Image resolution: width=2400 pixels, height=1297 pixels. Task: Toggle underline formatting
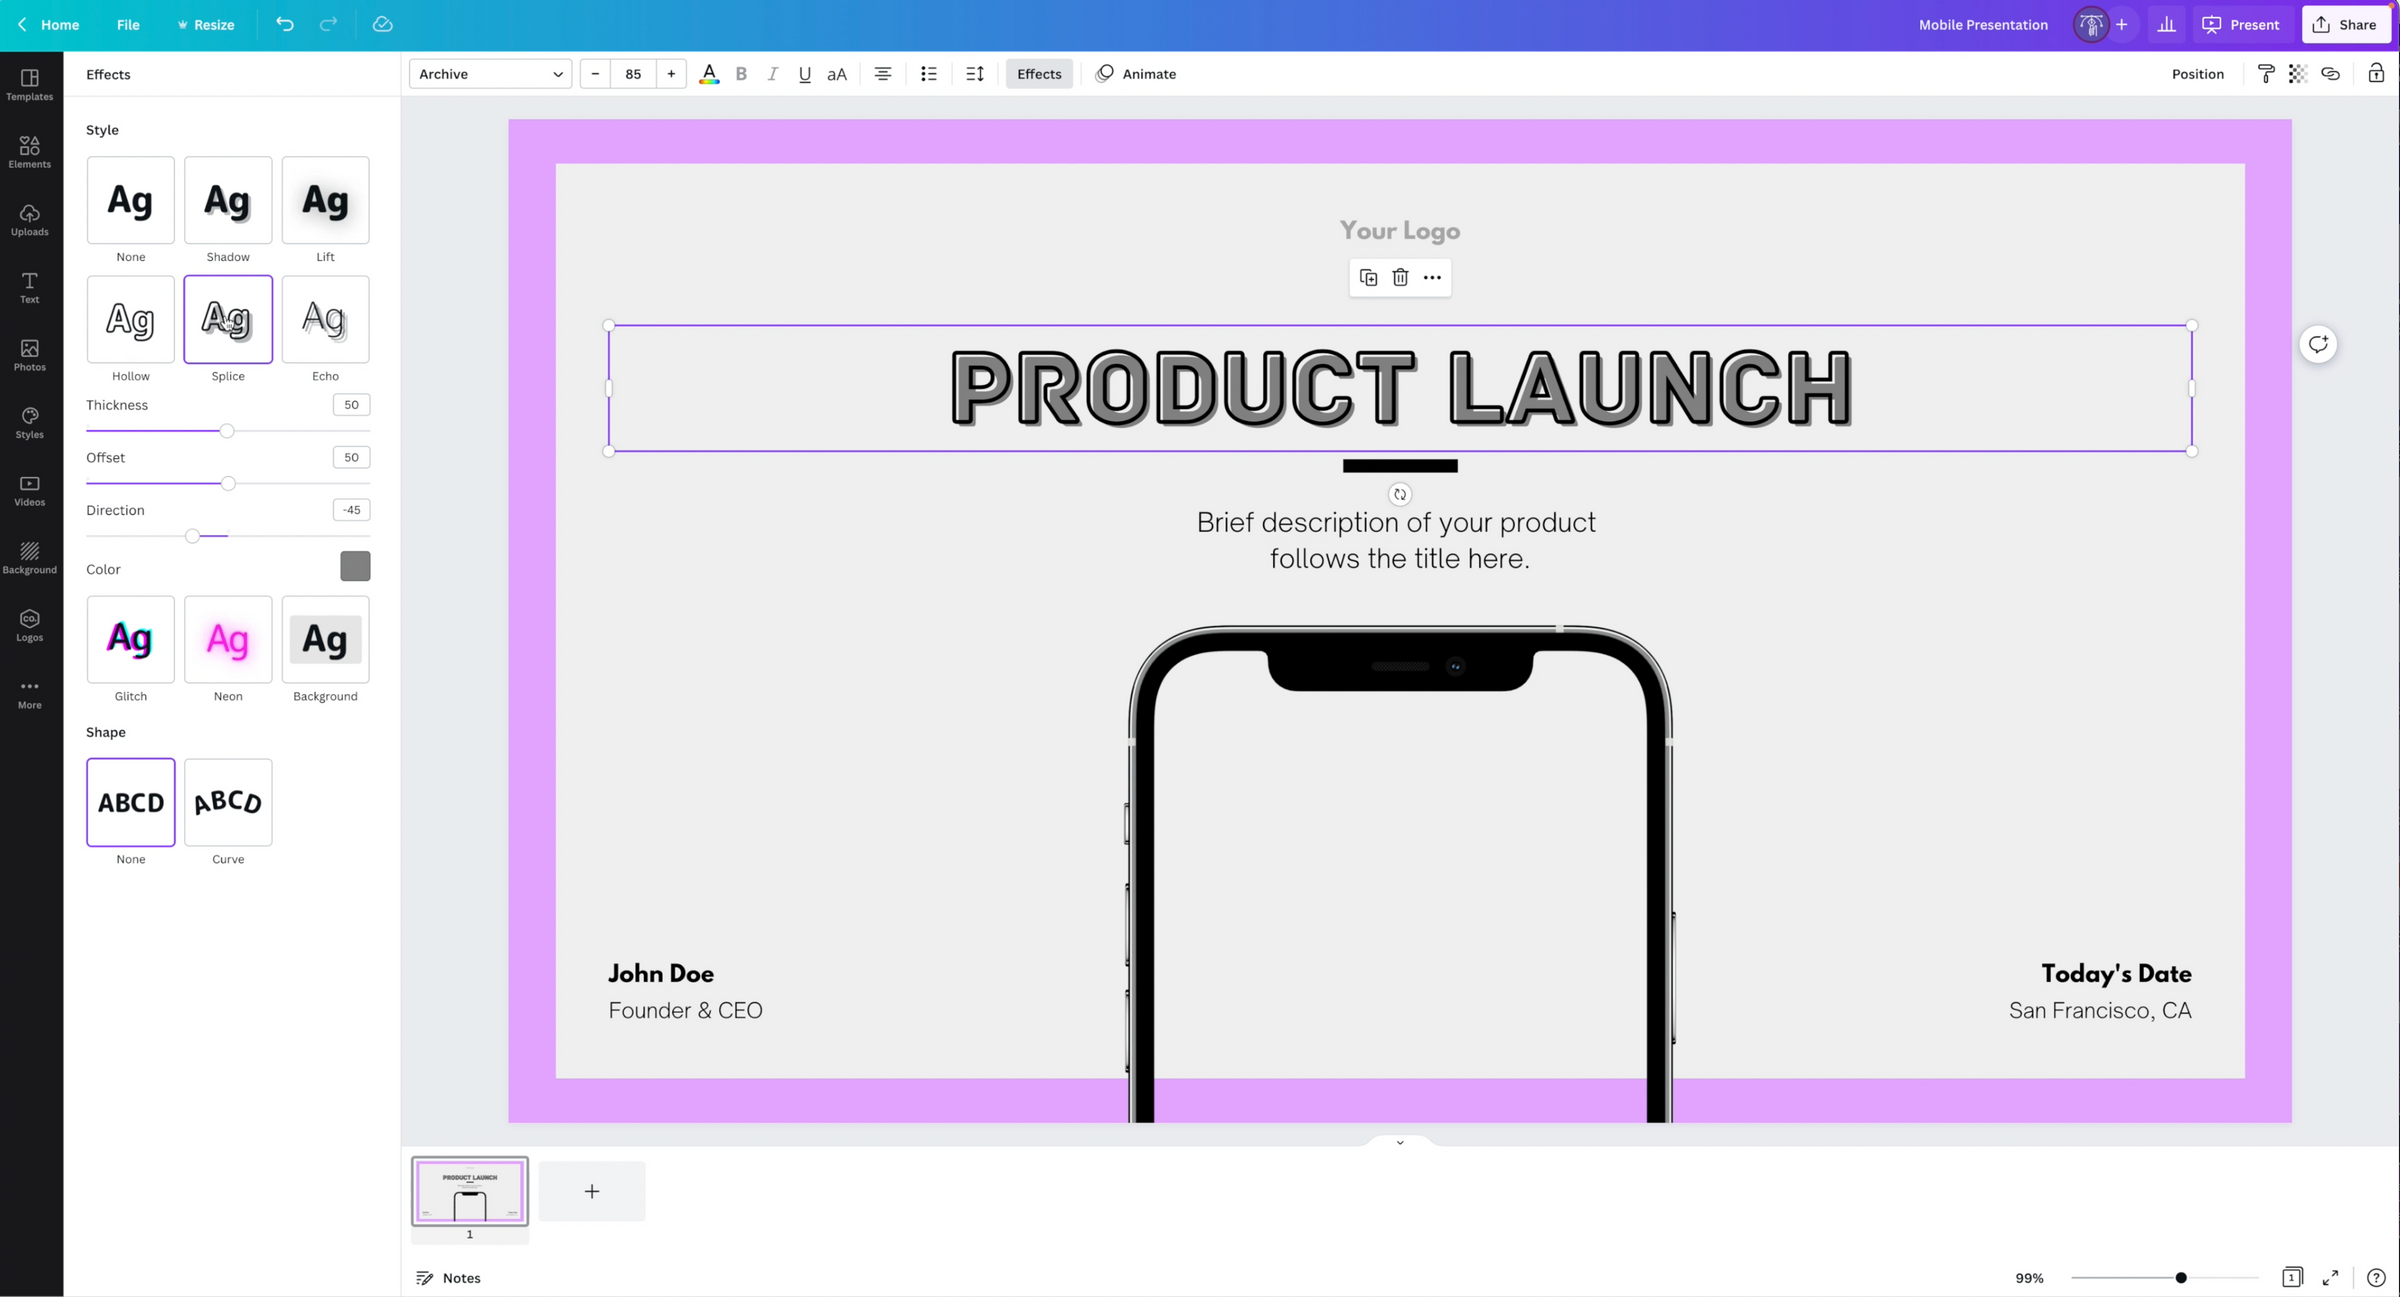point(804,73)
